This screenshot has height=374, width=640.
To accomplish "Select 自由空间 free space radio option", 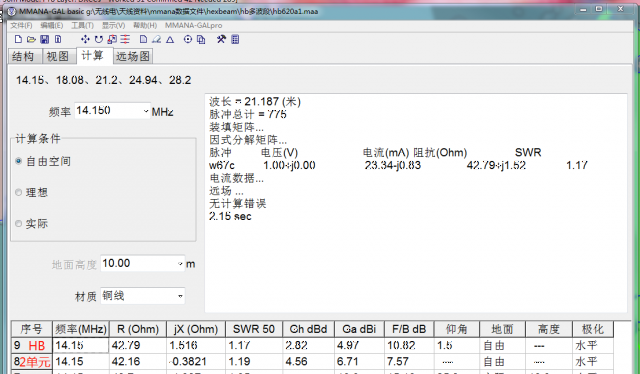I will 18,161.
